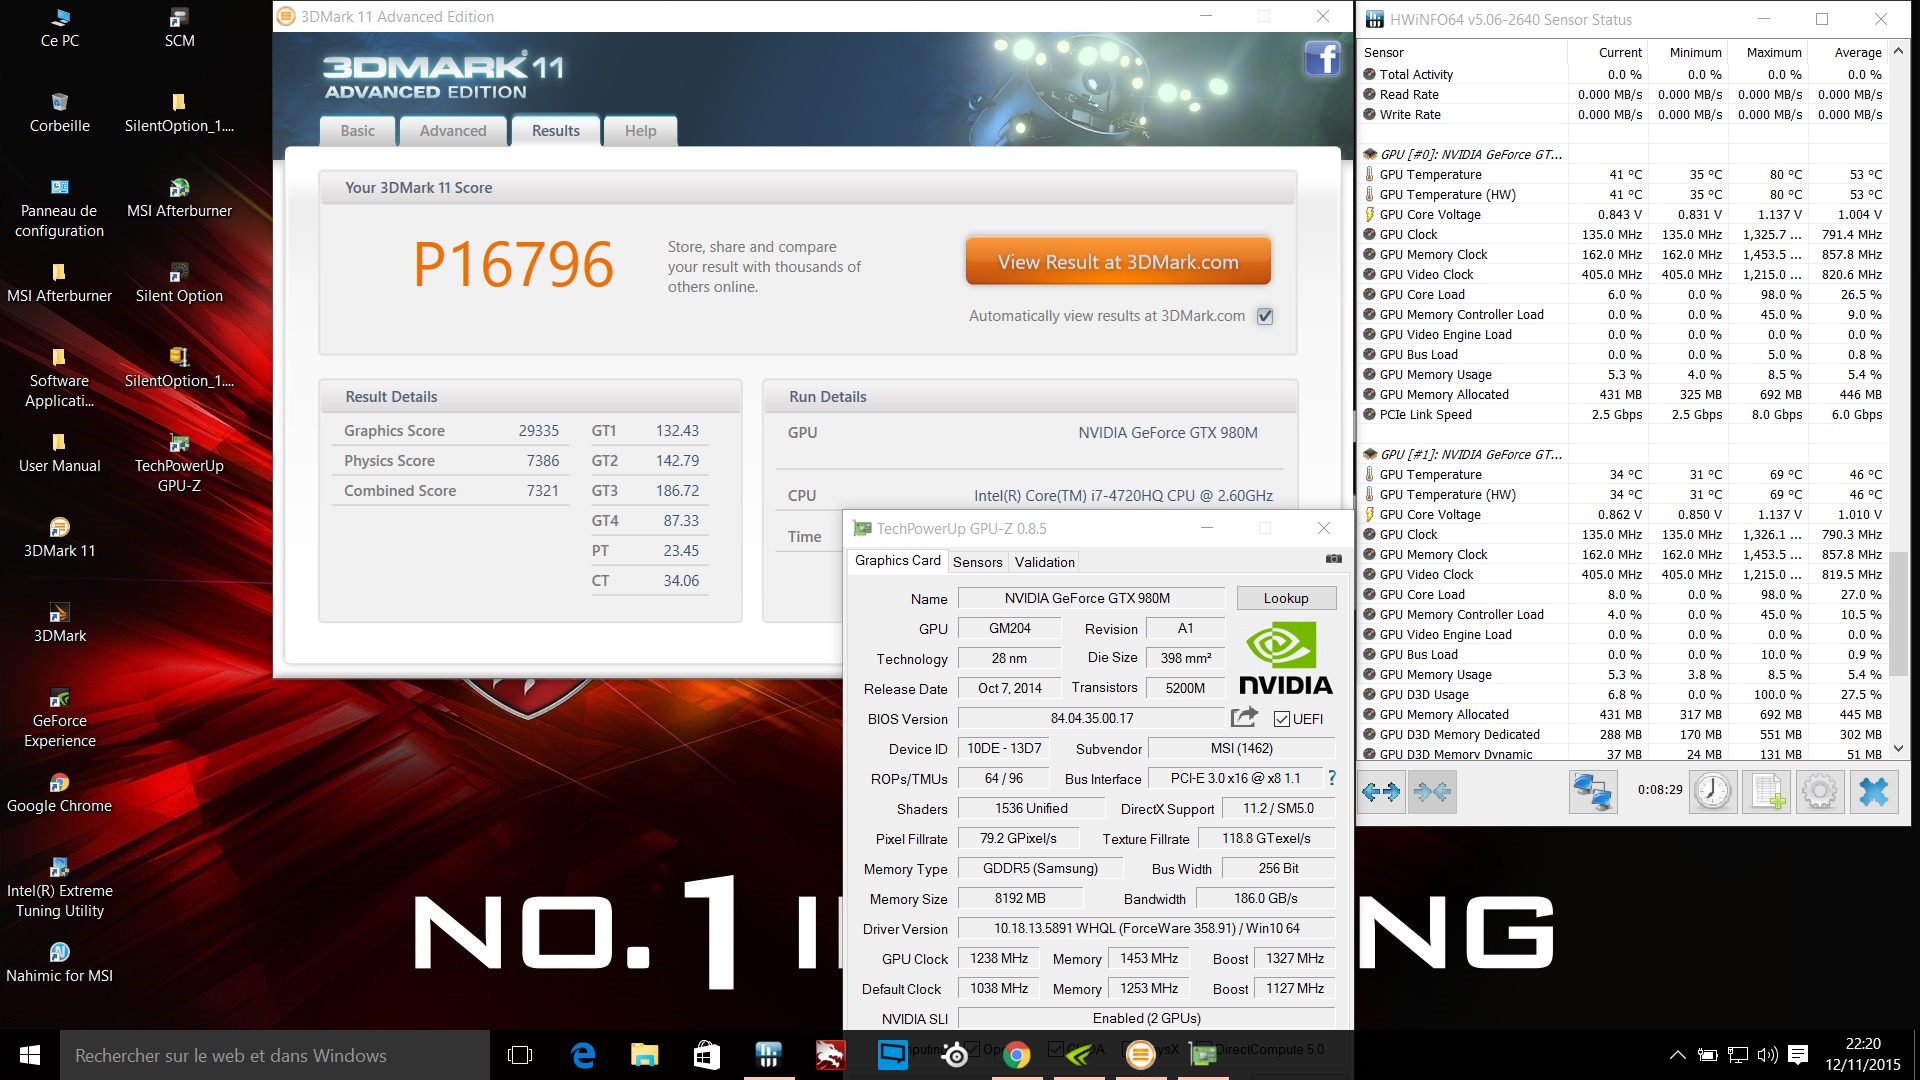Viewport: 1920px width, 1080px height.
Task: Click the BIOS version share/export icon
Action: tap(1244, 717)
